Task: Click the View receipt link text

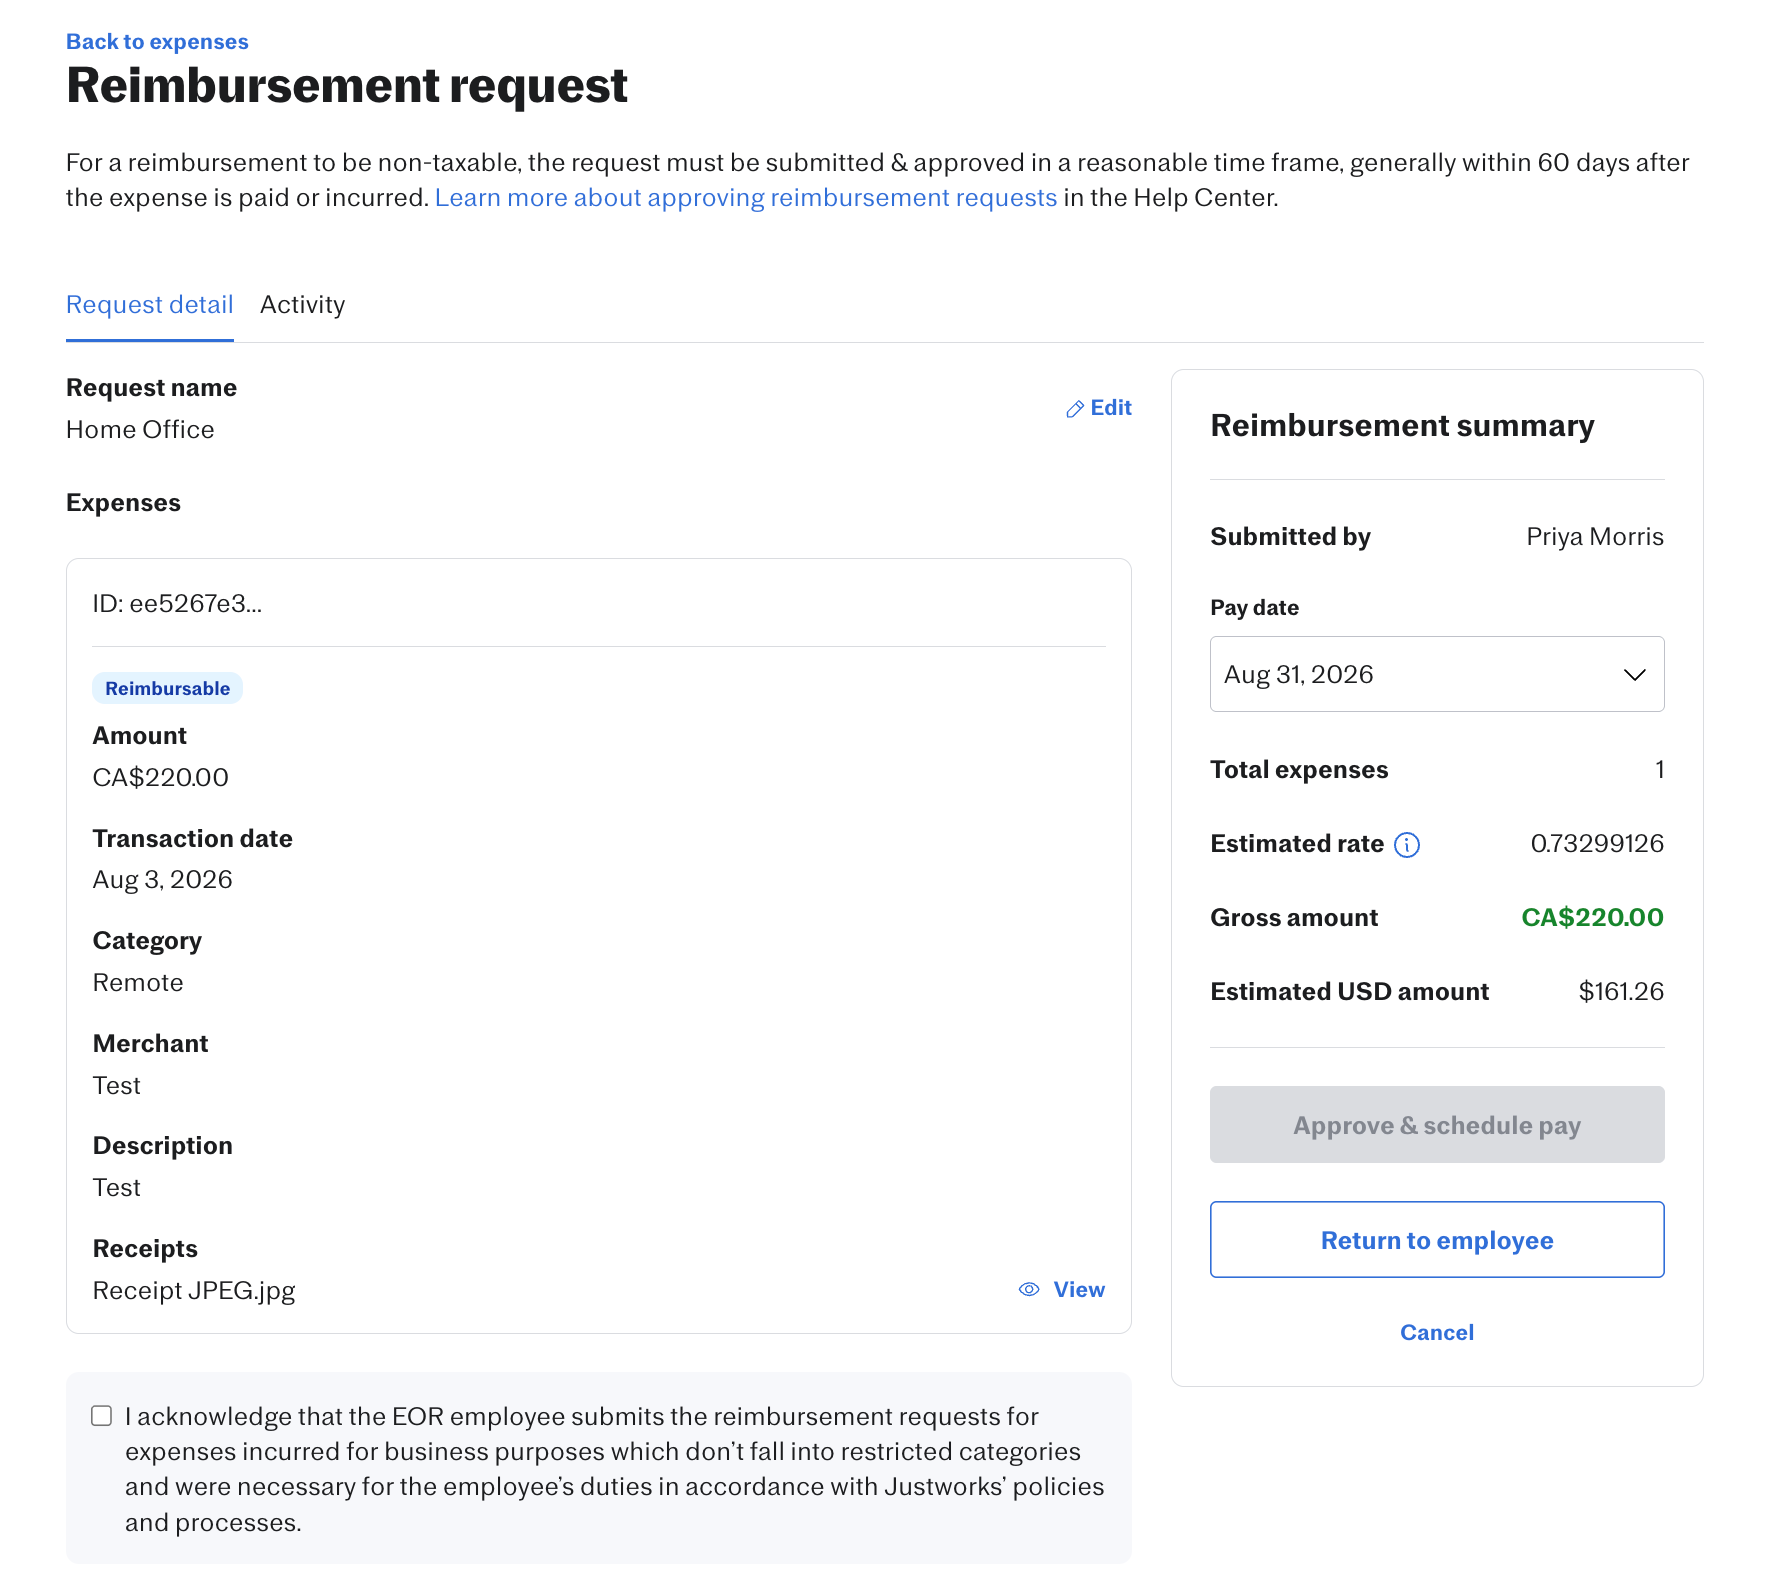Action: pyautogui.click(x=1079, y=1290)
